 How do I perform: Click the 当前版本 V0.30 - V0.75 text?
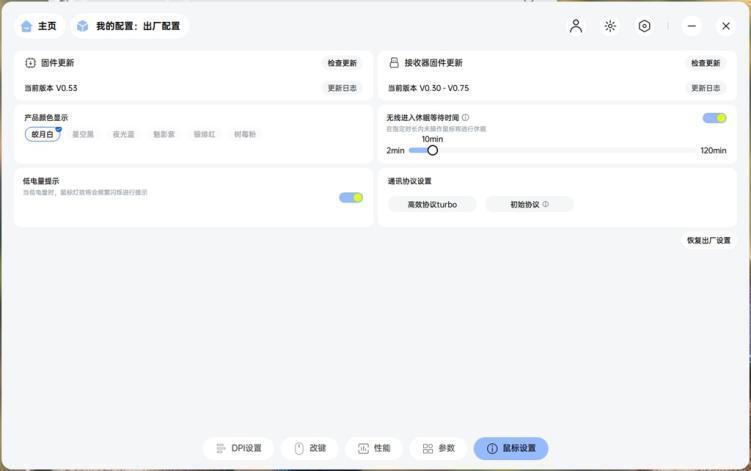point(428,88)
